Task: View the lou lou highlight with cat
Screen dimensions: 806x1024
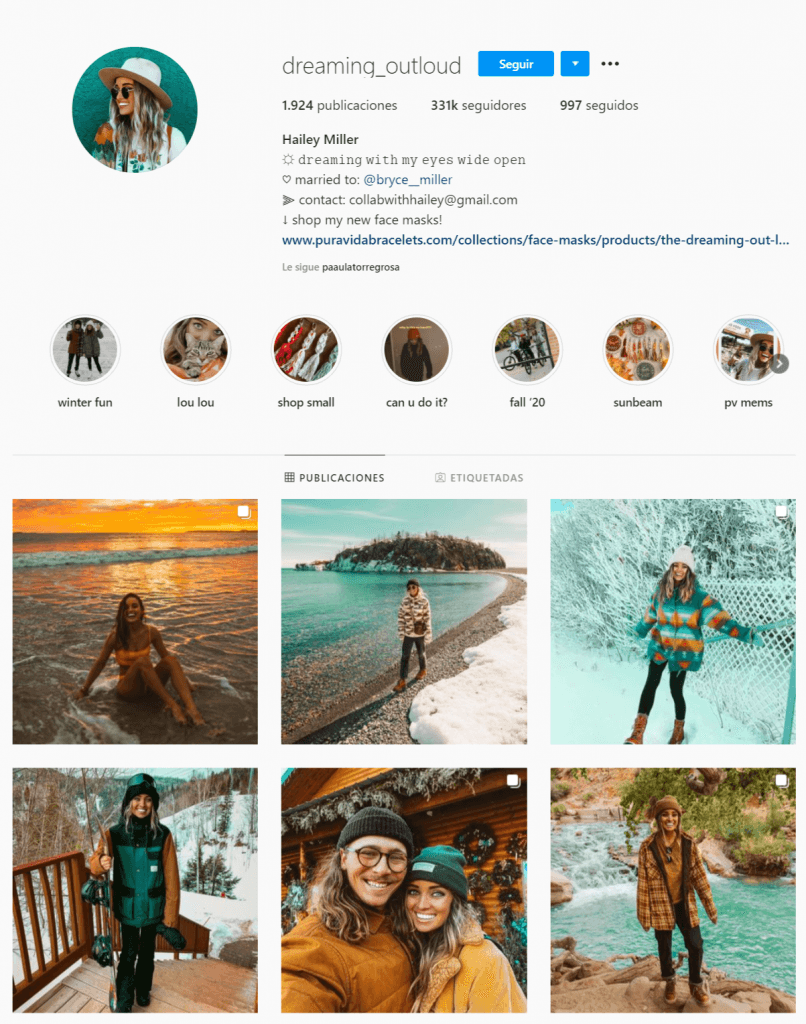Action: tap(195, 350)
